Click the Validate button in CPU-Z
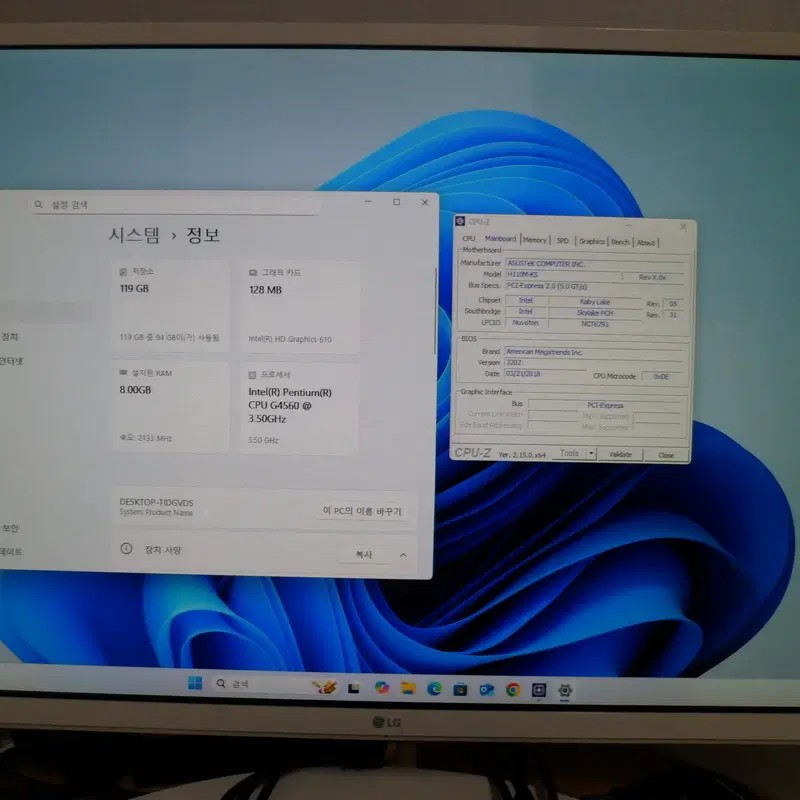This screenshot has width=800, height=800. pos(620,454)
